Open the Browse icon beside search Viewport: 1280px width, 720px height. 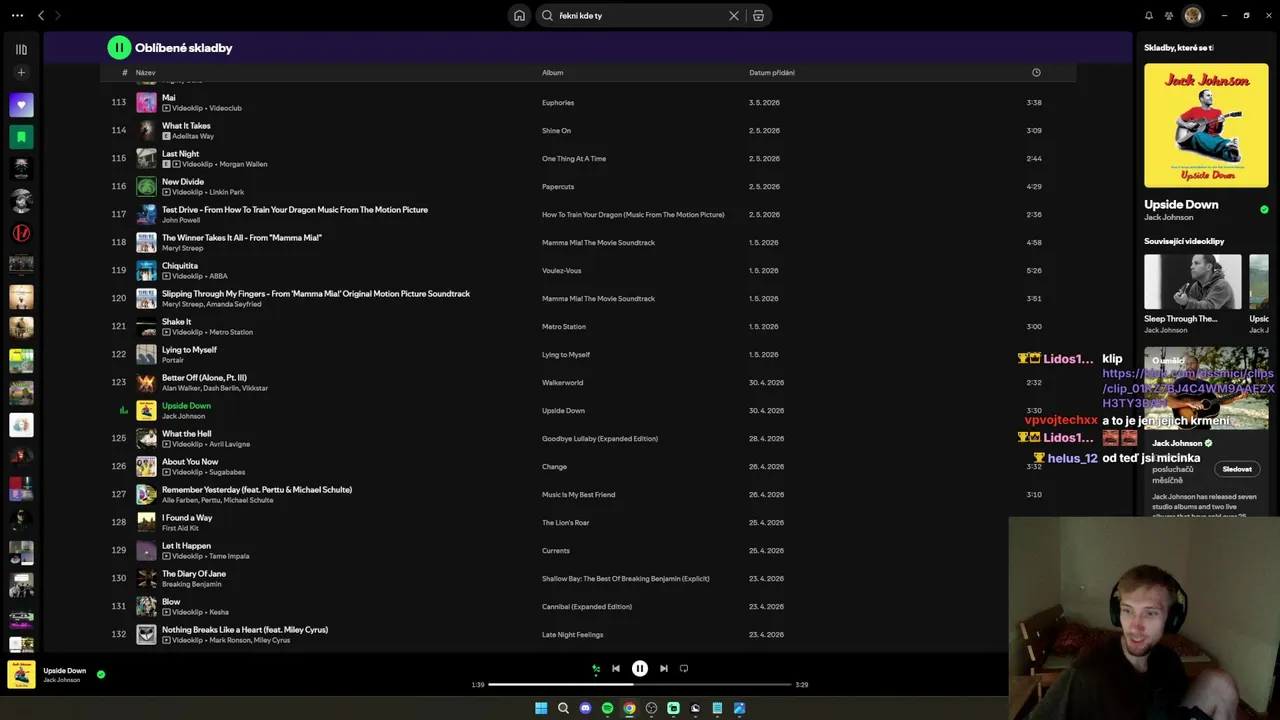[x=758, y=15]
